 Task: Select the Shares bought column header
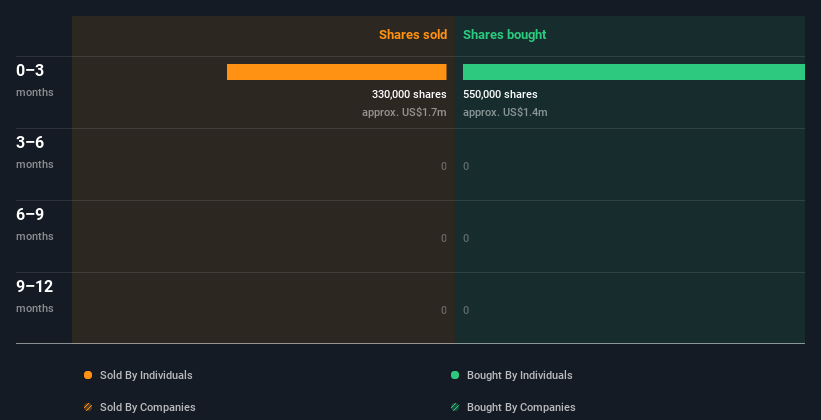tap(505, 35)
